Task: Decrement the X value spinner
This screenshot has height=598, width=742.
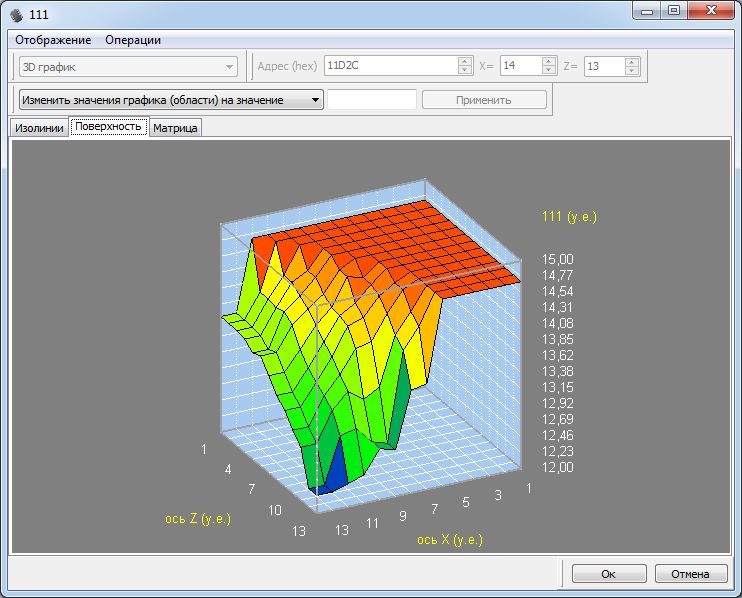Action: coord(548,70)
